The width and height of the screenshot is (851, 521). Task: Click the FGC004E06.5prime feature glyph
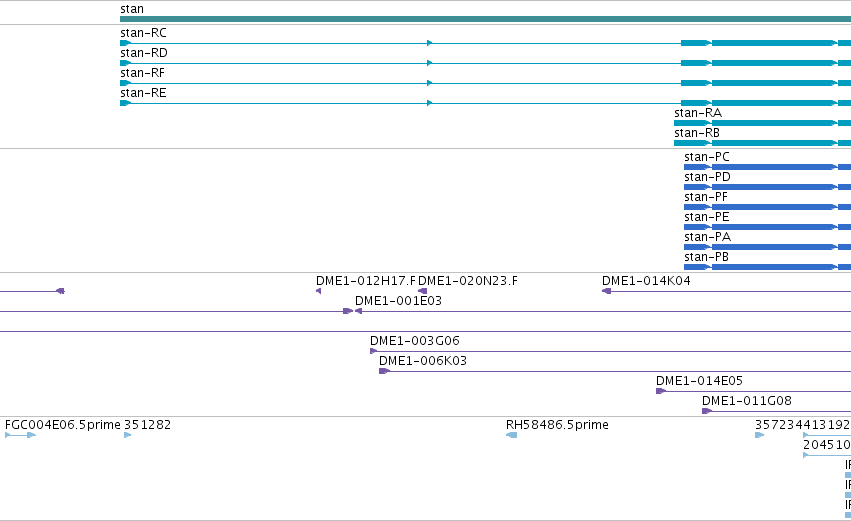20,435
